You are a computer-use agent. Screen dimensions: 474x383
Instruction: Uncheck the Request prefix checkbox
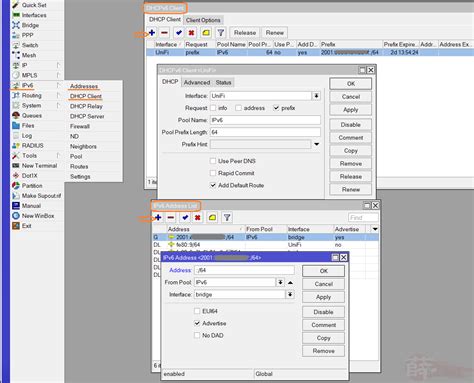click(276, 108)
